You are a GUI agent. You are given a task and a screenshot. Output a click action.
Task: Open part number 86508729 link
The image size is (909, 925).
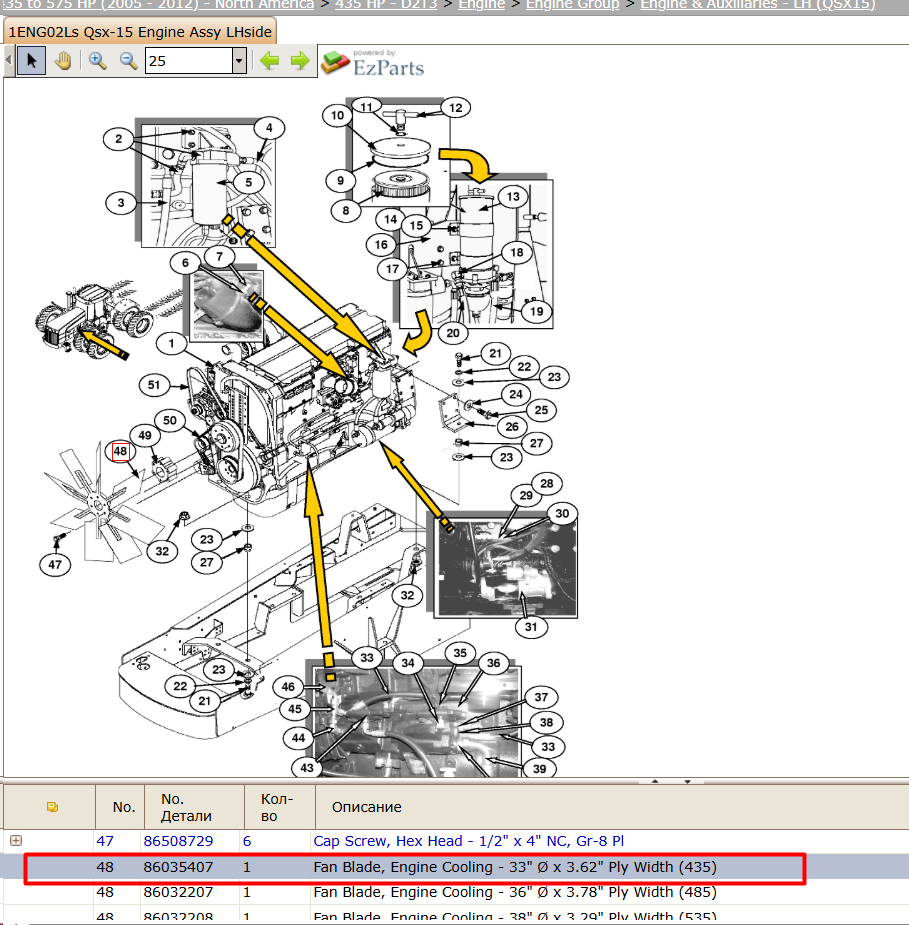178,841
